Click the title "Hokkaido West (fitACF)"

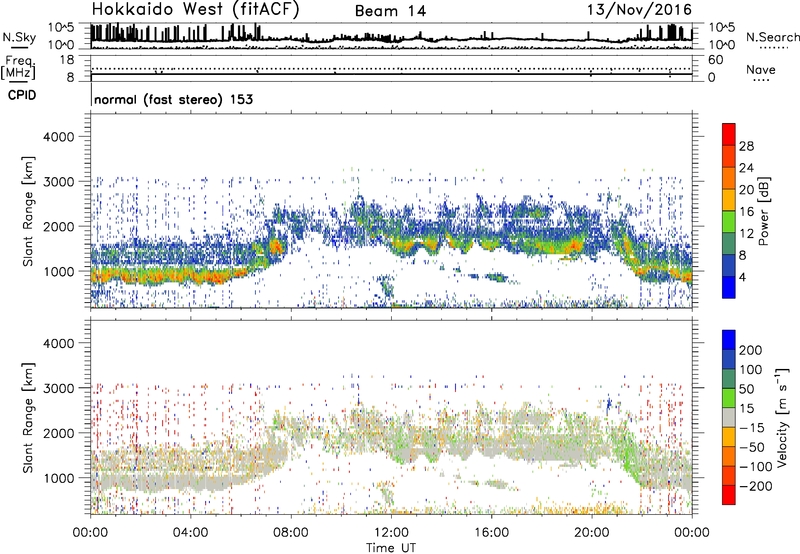click(x=196, y=10)
